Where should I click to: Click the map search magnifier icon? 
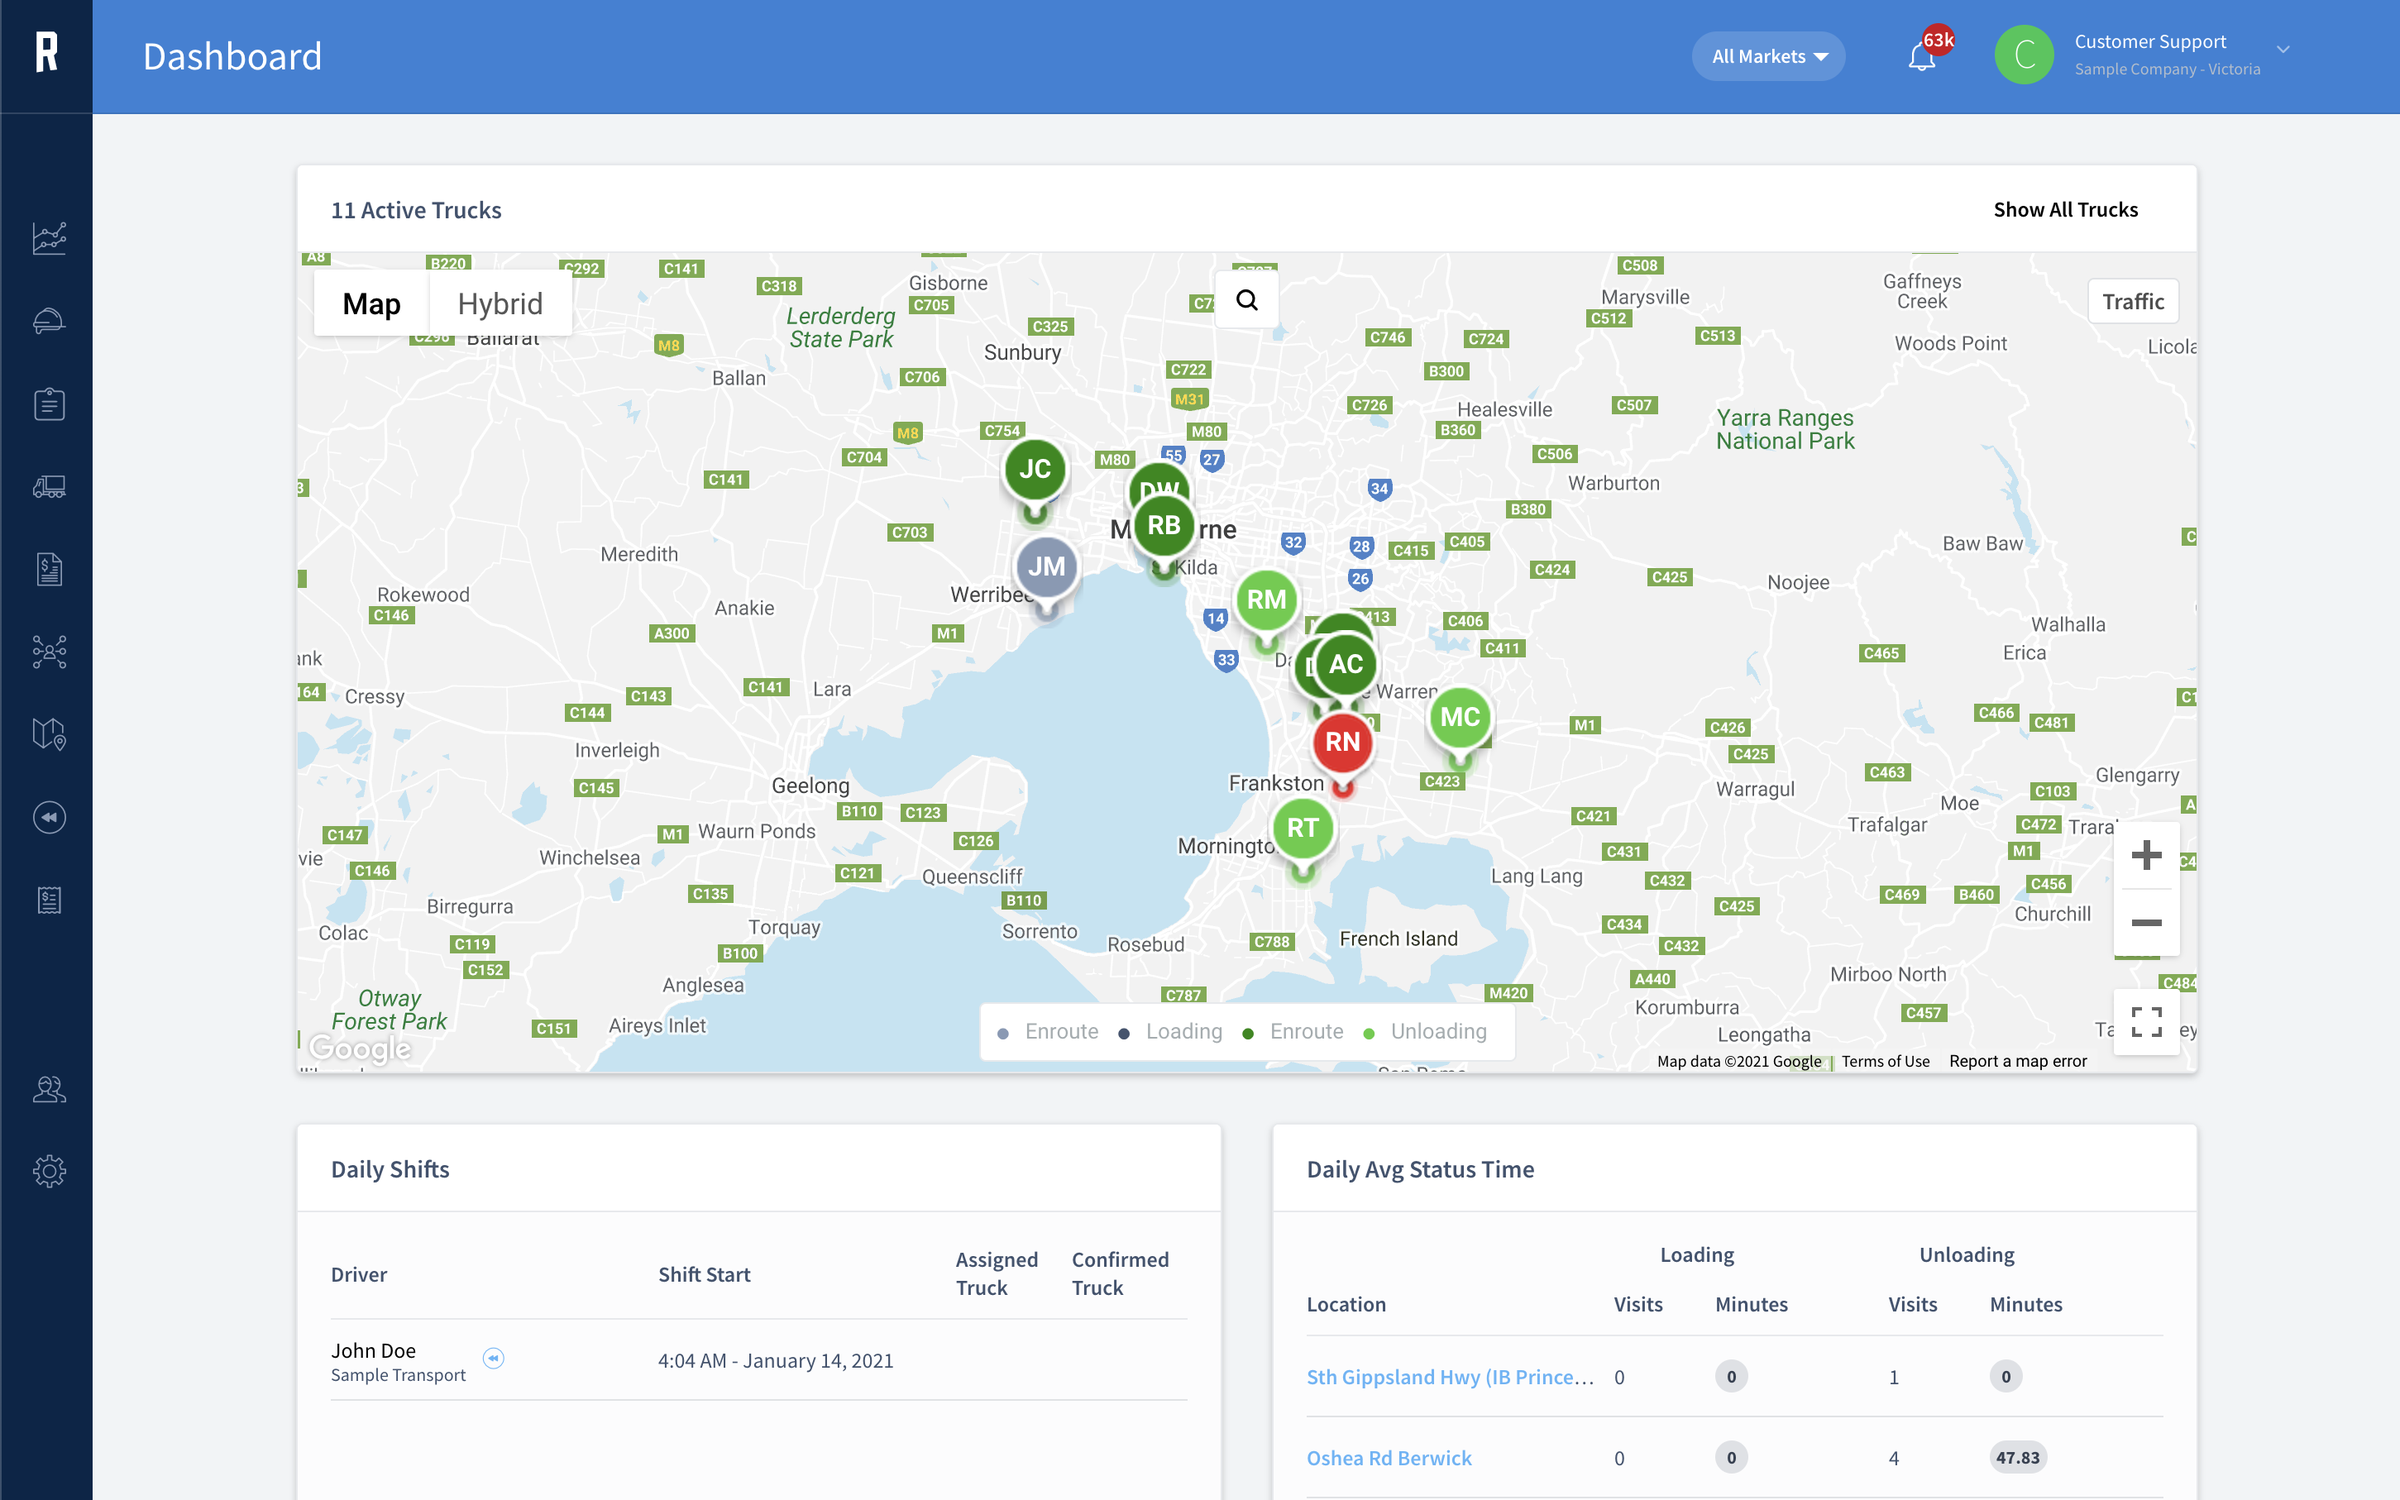click(1247, 300)
